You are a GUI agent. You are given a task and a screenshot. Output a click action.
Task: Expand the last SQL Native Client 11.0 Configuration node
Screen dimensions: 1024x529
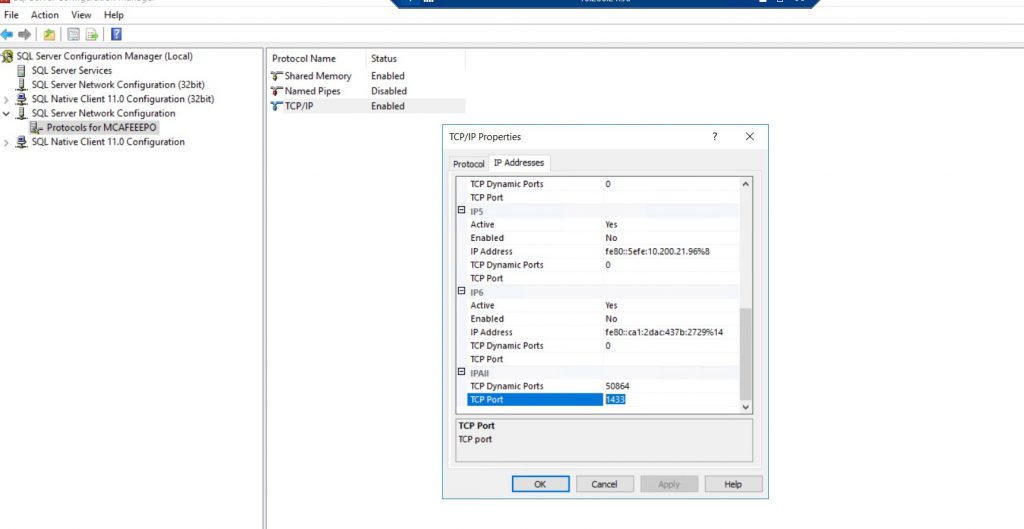click(x=7, y=142)
